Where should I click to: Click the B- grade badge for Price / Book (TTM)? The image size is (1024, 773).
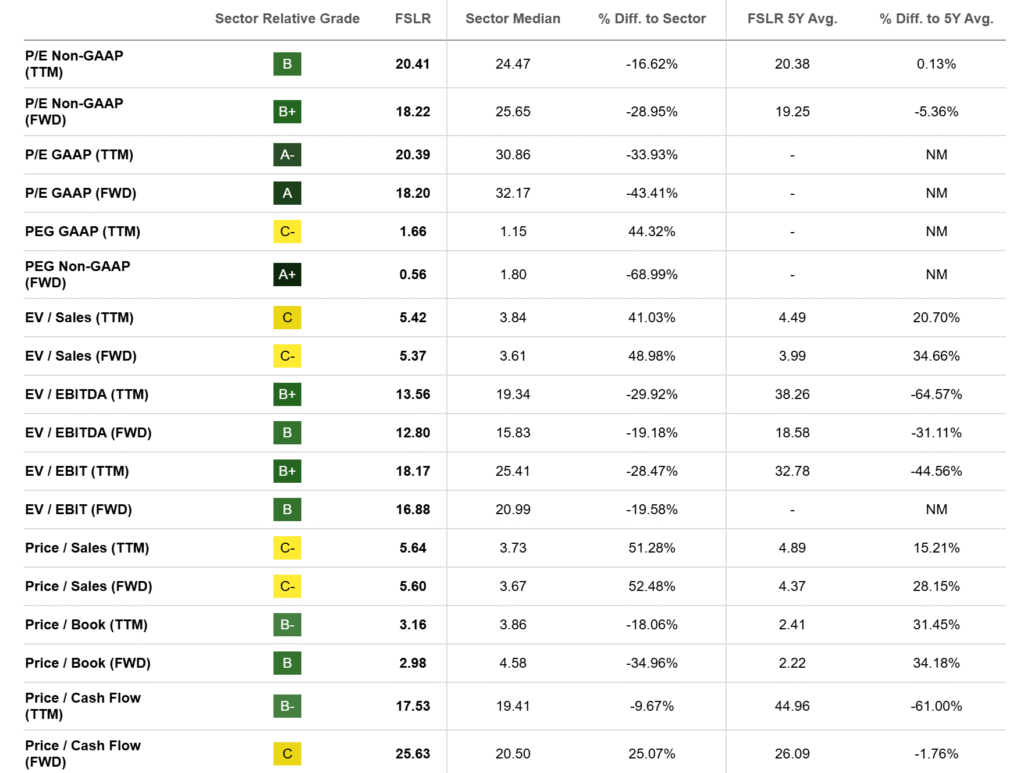coord(287,625)
